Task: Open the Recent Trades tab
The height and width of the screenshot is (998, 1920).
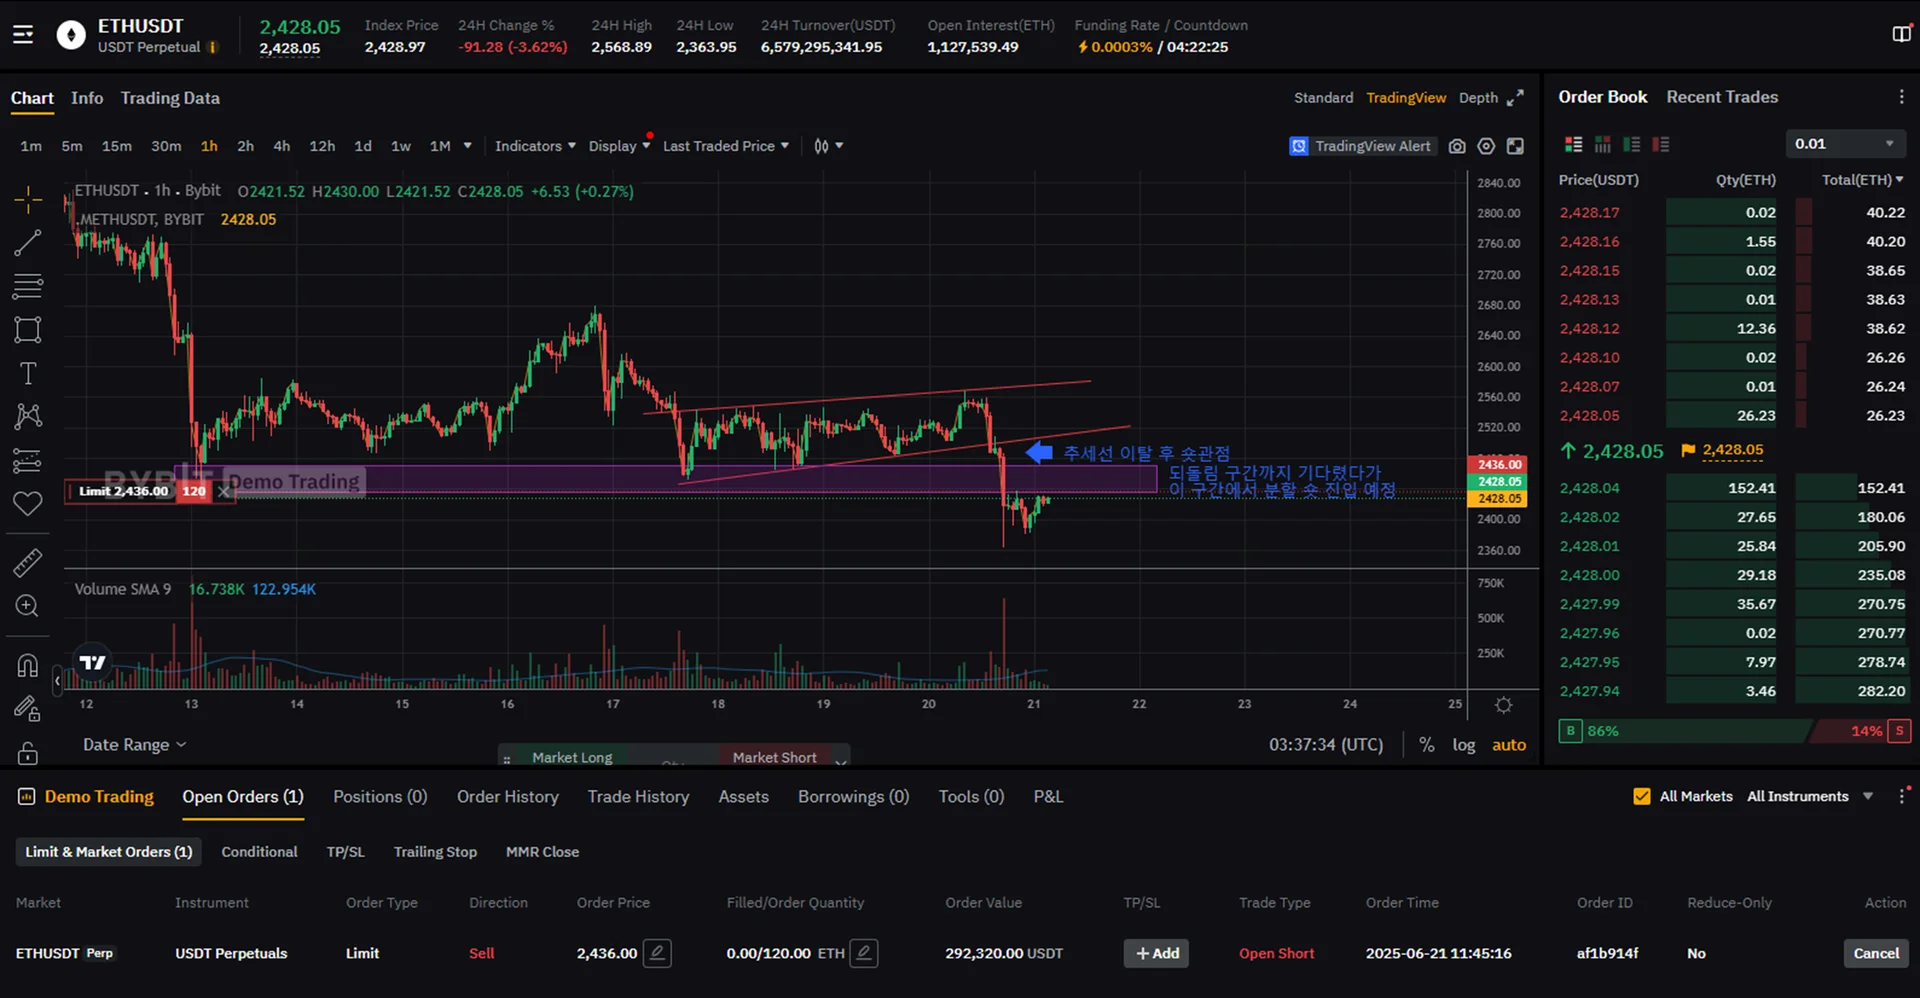Action: pyautogui.click(x=1722, y=97)
